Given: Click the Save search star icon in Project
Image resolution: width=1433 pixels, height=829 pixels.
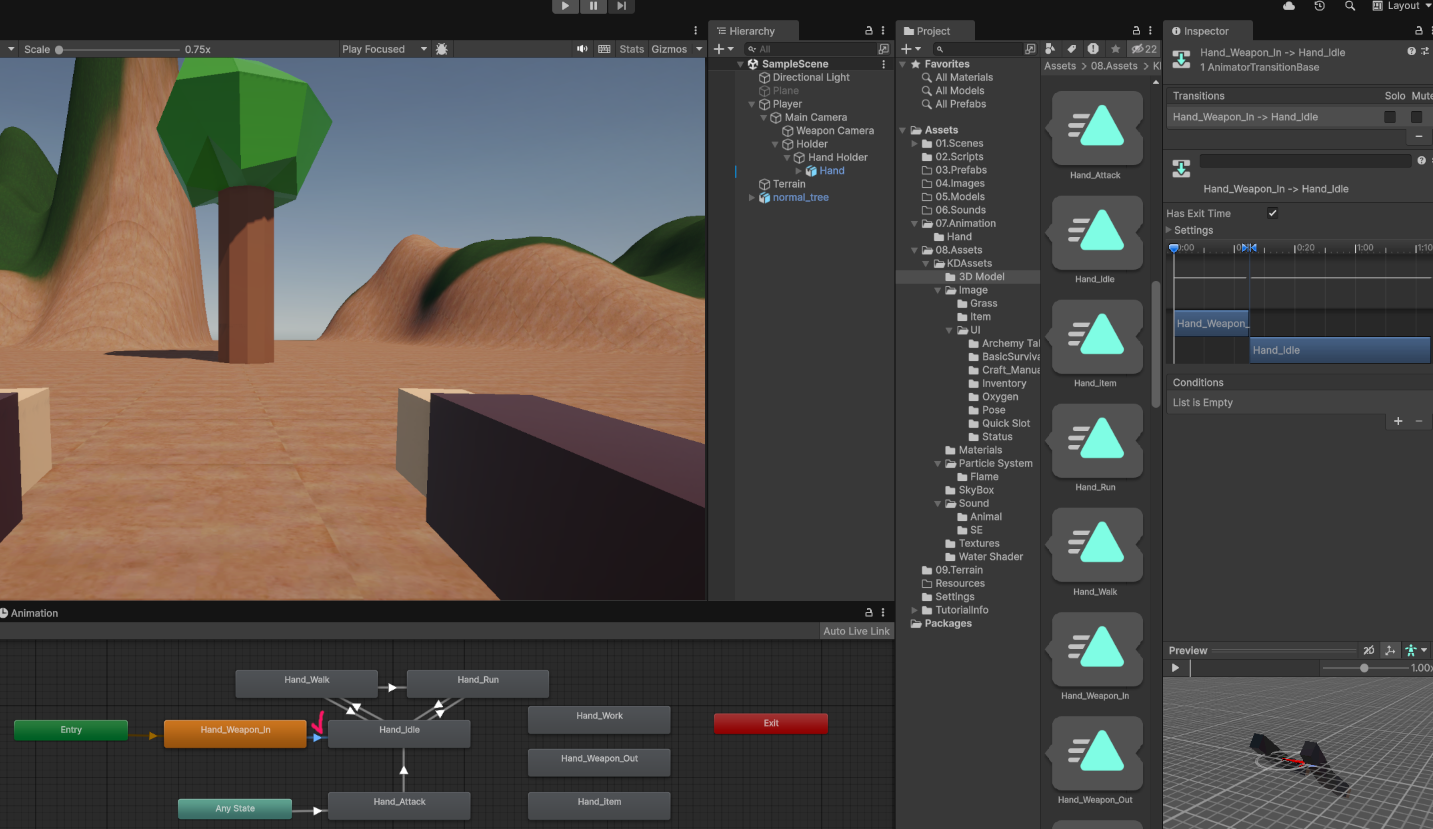Looking at the screenshot, I should tap(1115, 49).
